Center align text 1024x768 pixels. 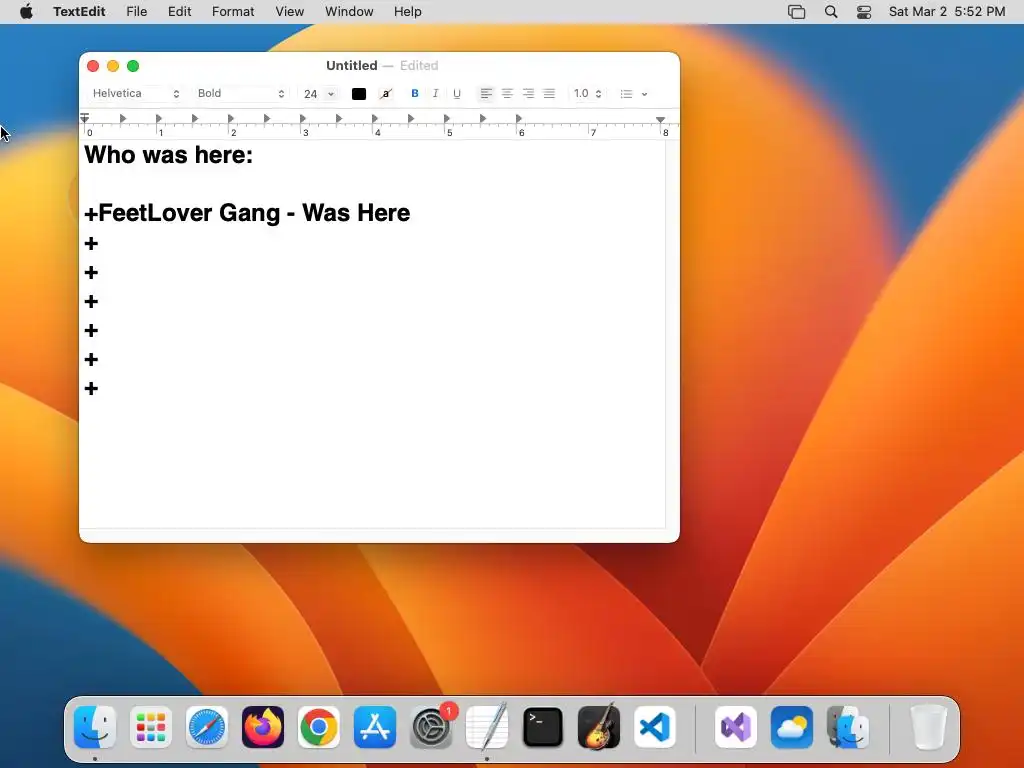point(507,93)
